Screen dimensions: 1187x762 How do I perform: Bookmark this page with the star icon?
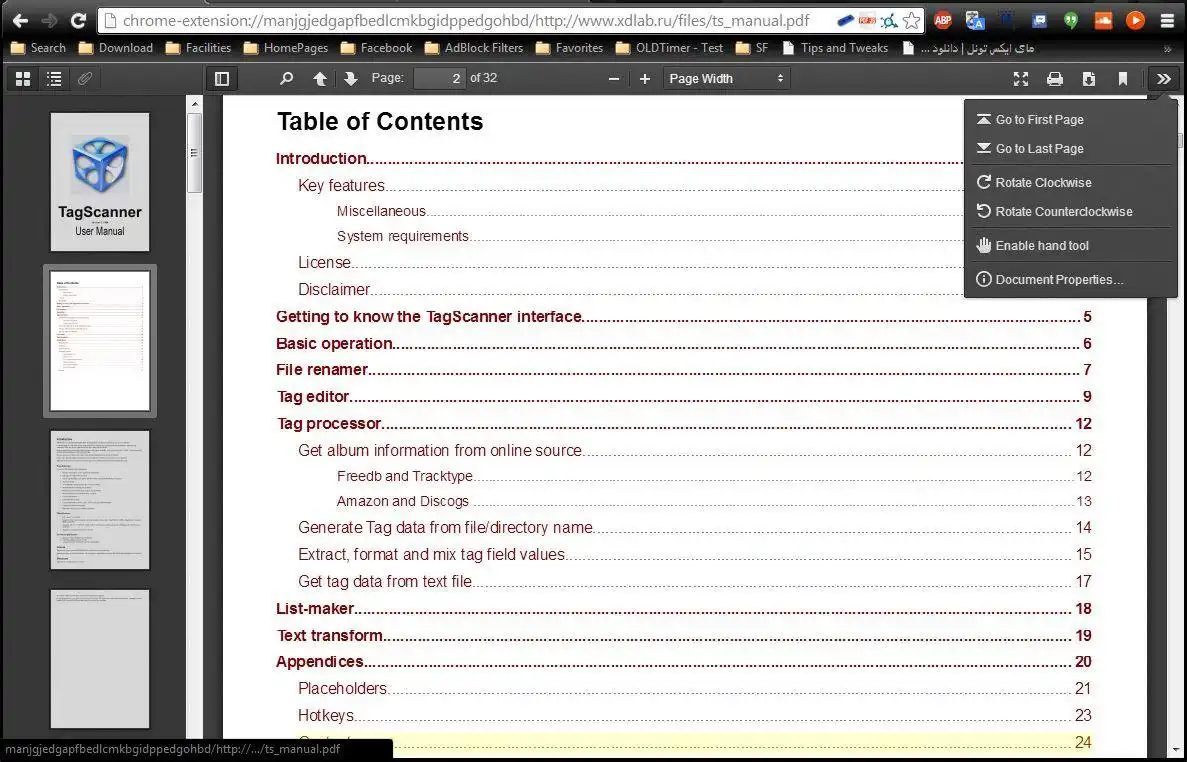point(911,20)
